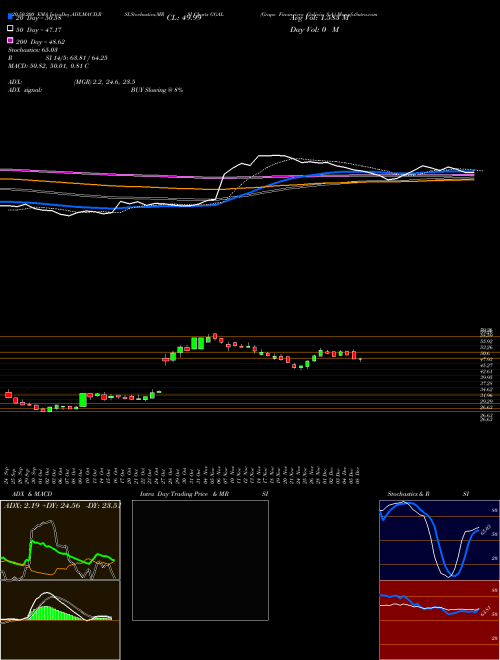
Task: Click the 'ADX signal:' label
Action: point(25,90)
